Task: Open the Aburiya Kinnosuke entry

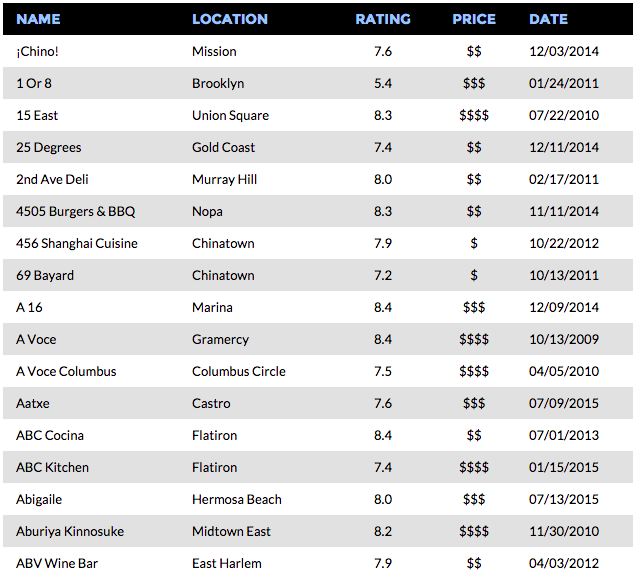Action: (x=70, y=531)
